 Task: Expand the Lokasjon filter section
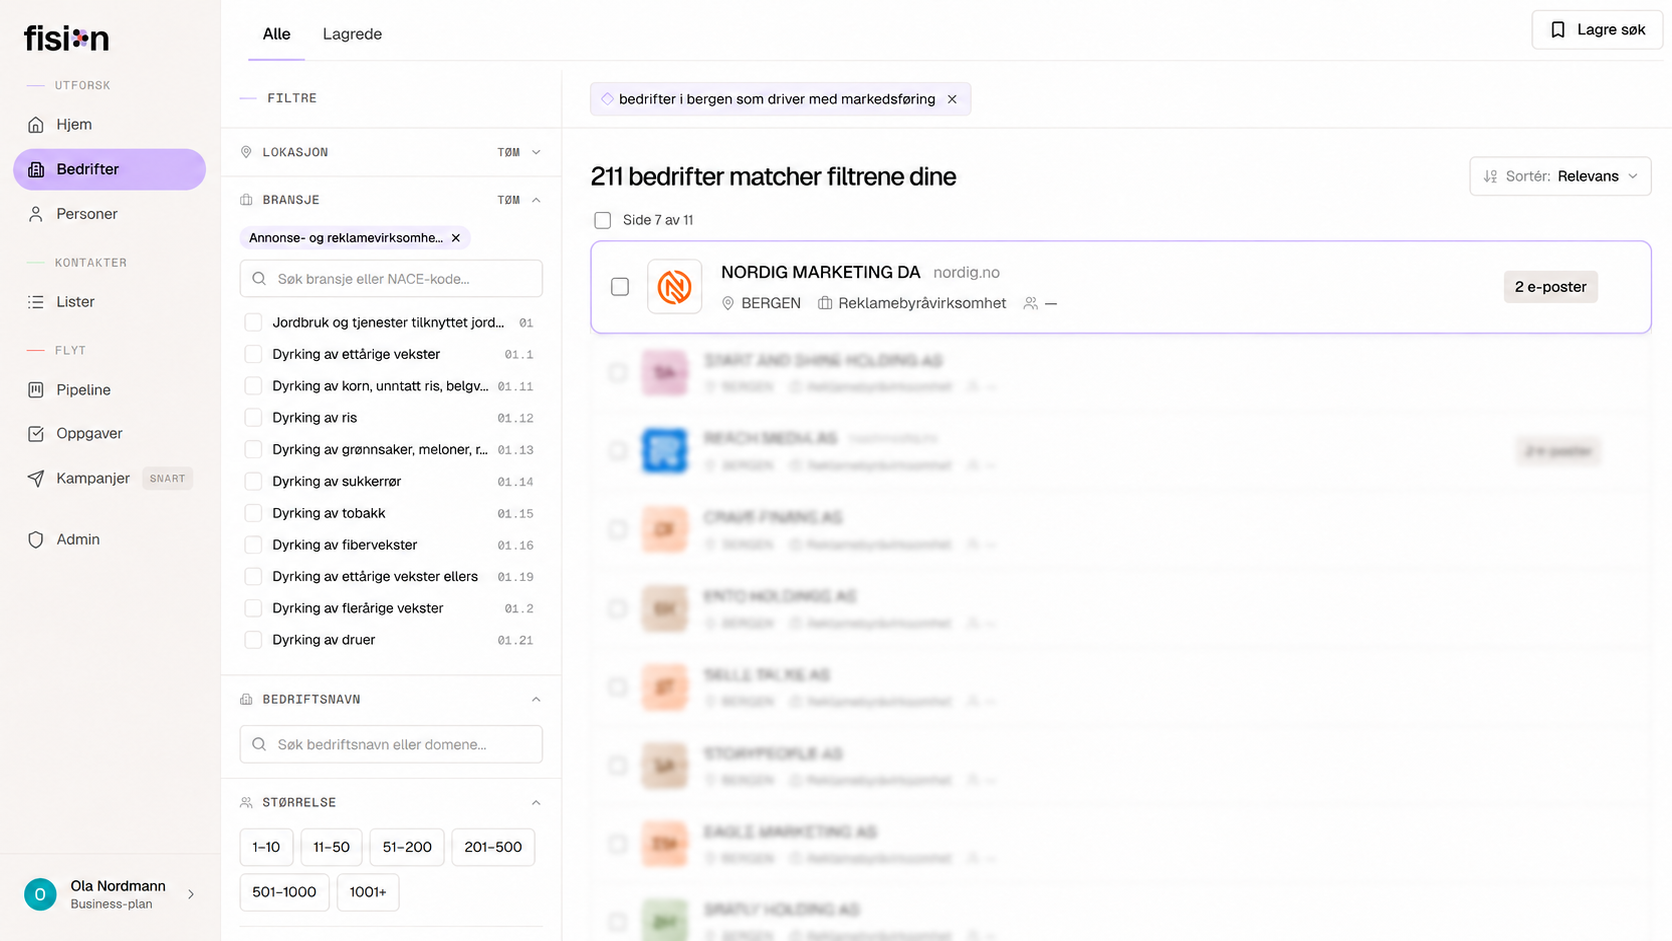click(536, 152)
